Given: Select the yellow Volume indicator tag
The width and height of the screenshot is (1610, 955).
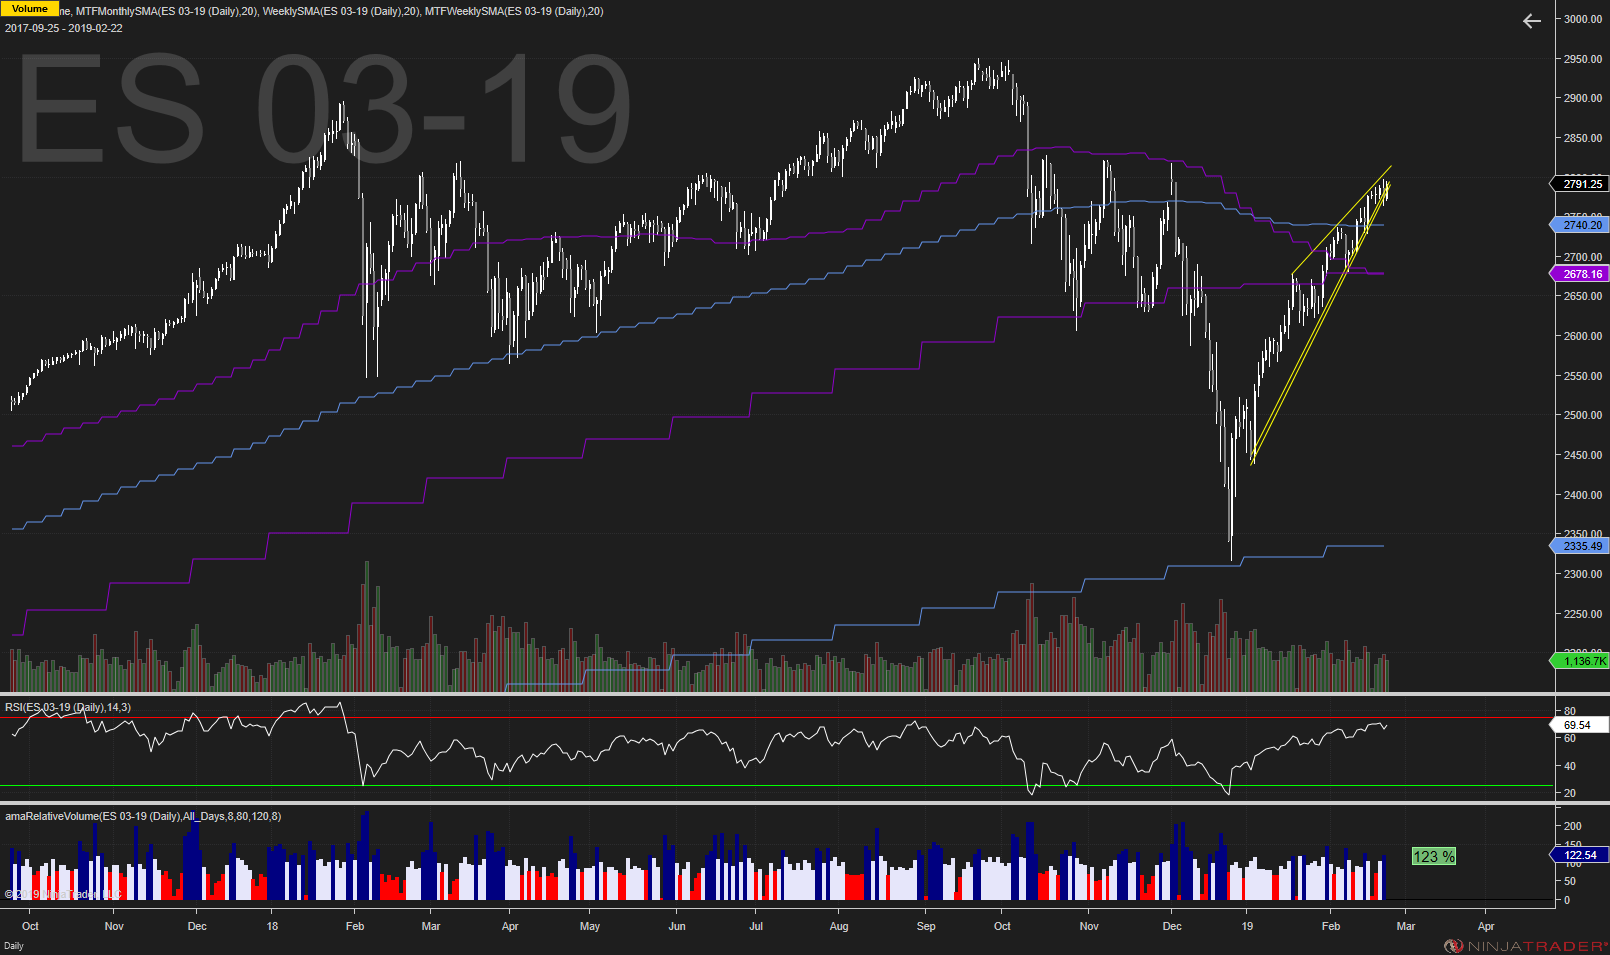Looking at the screenshot, I should click(x=30, y=8).
